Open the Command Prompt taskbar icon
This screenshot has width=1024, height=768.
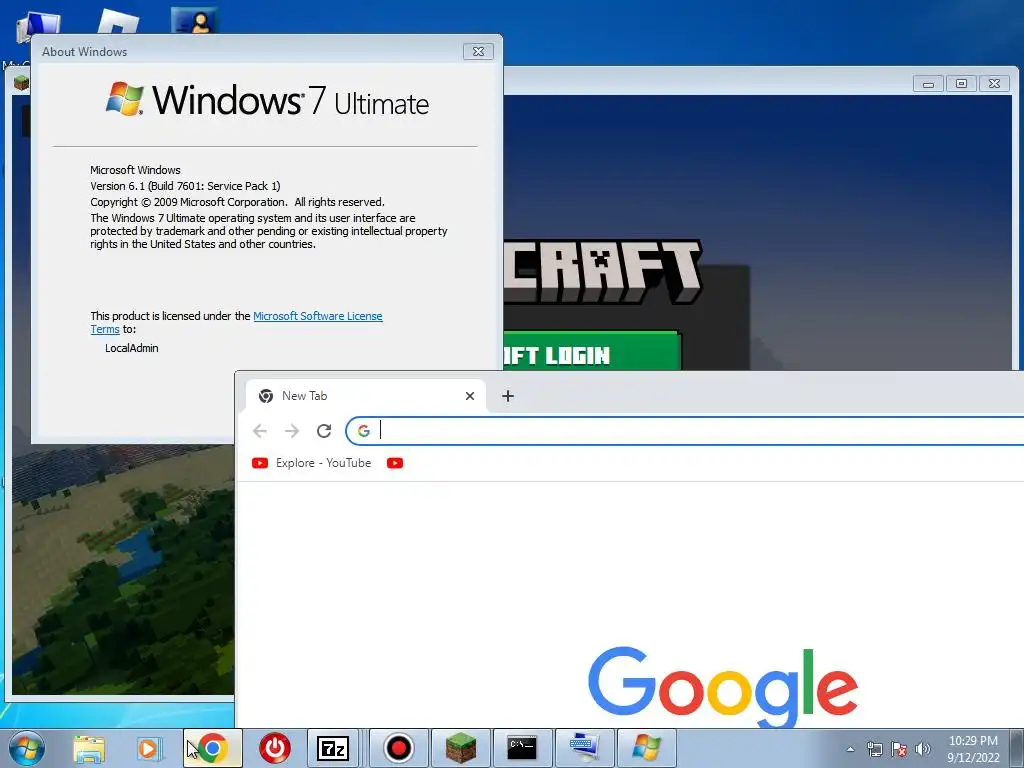tap(522, 748)
